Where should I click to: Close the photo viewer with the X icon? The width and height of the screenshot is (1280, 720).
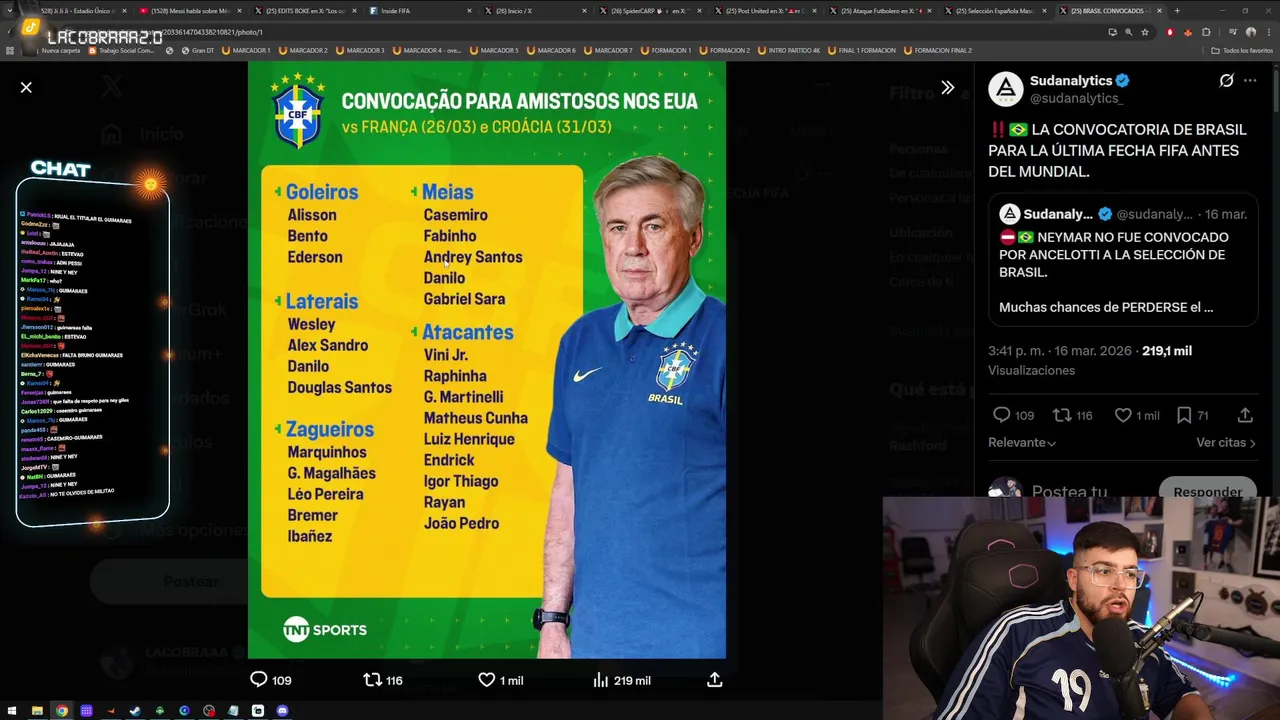(26, 87)
